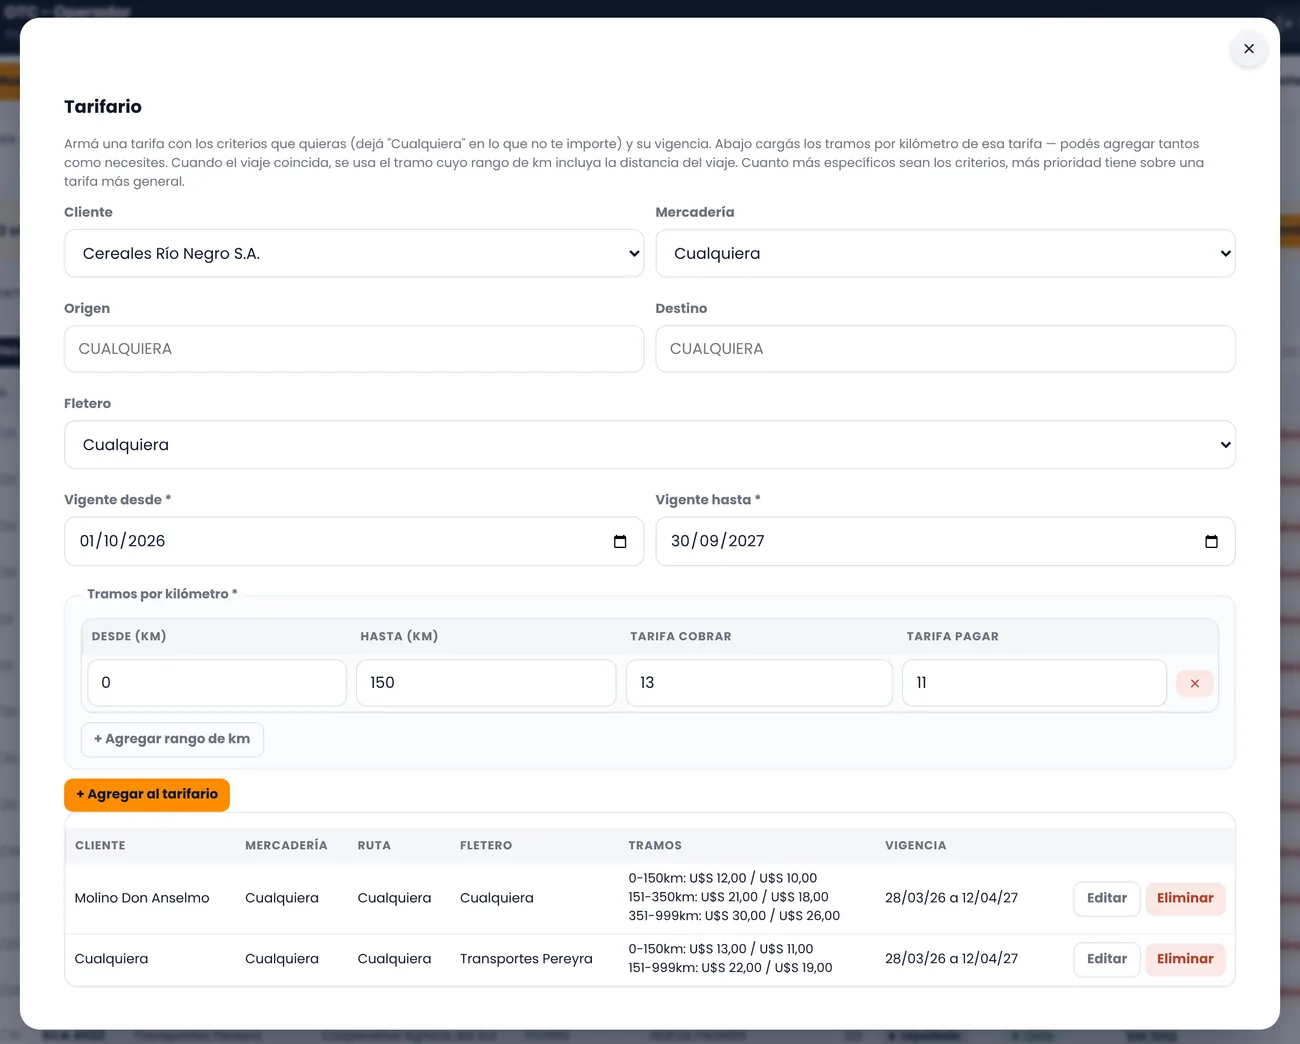Edit the Tarifa pagar value 11
The width and height of the screenshot is (1300, 1044).
(x=1034, y=683)
